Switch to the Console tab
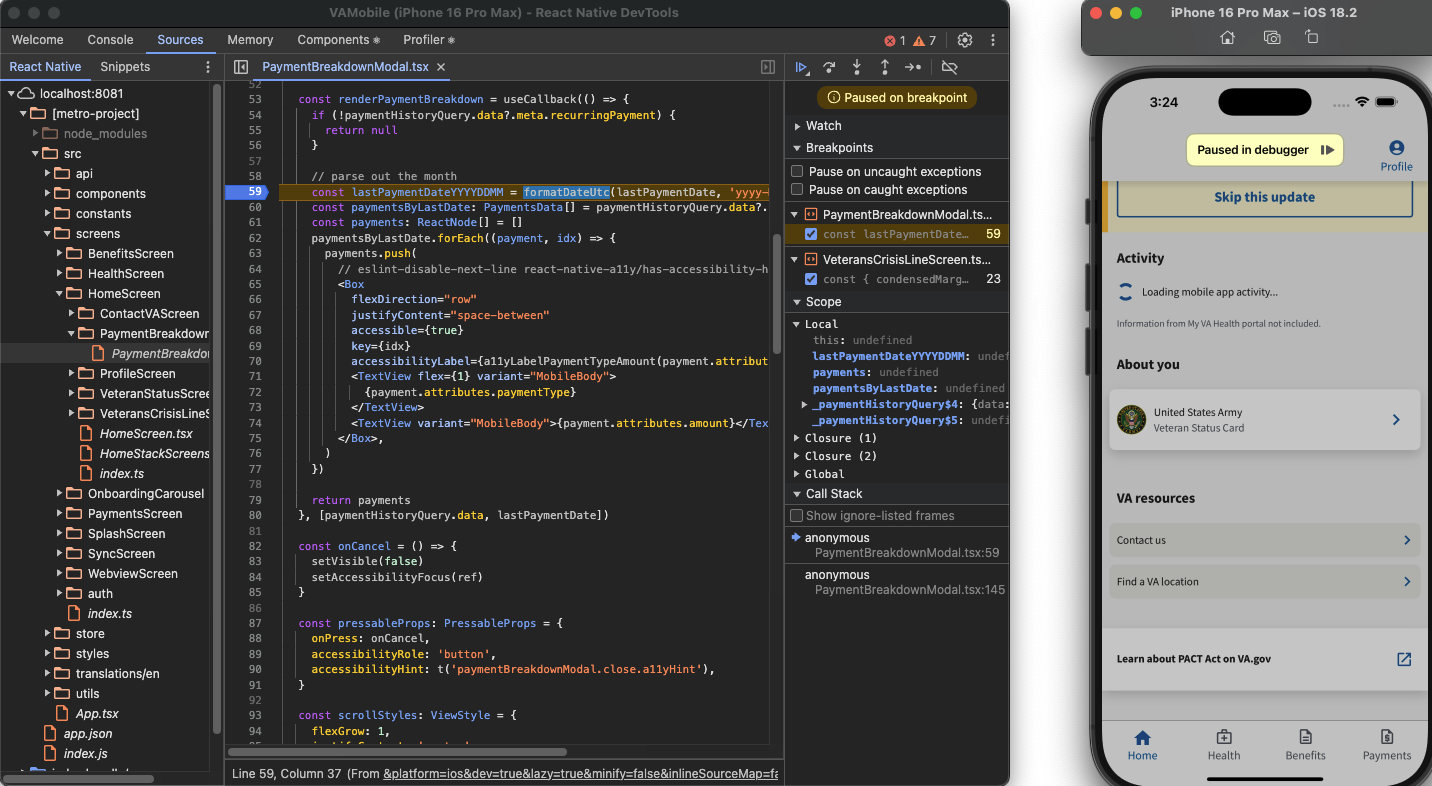Image resolution: width=1432 pixels, height=786 pixels. (x=110, y=40)
